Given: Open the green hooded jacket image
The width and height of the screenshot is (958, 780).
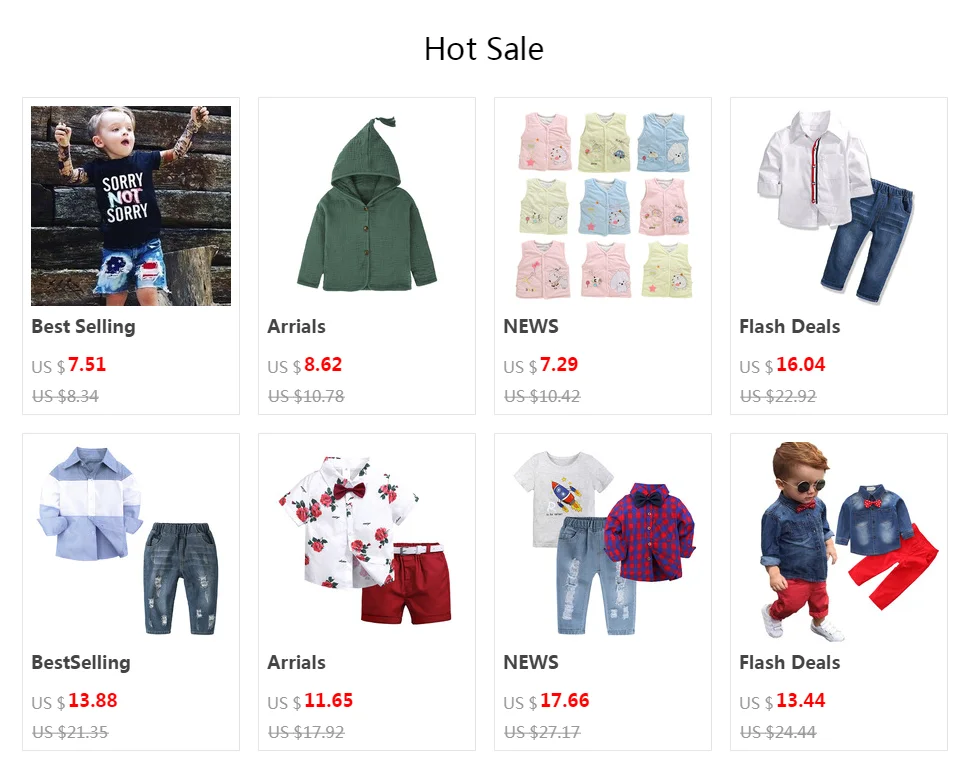Looking at the screenshot, I should (x=367, y=206).
